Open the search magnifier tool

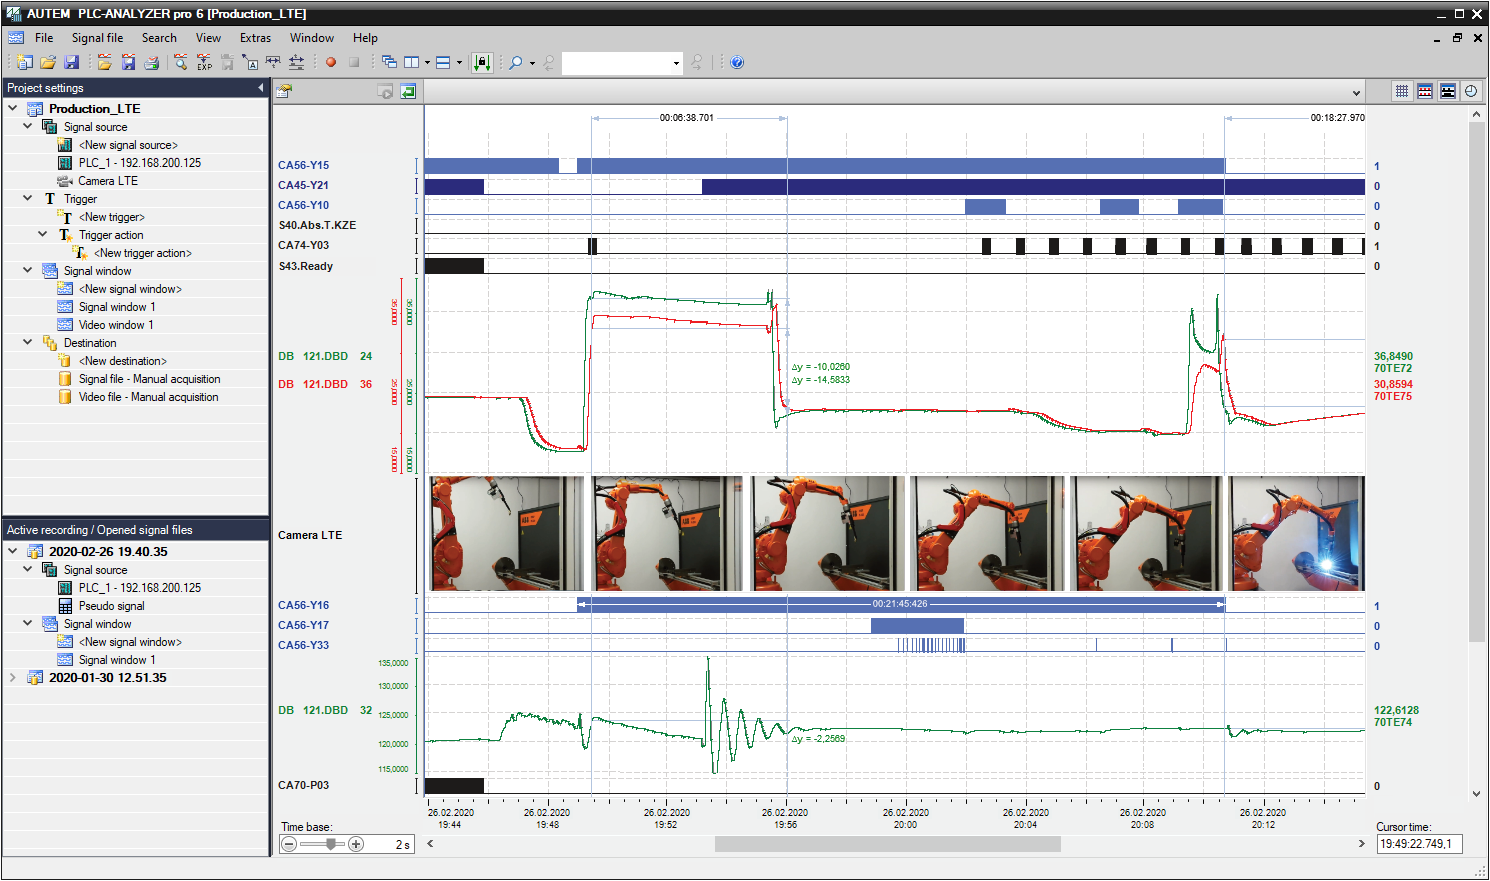point(516,62)
